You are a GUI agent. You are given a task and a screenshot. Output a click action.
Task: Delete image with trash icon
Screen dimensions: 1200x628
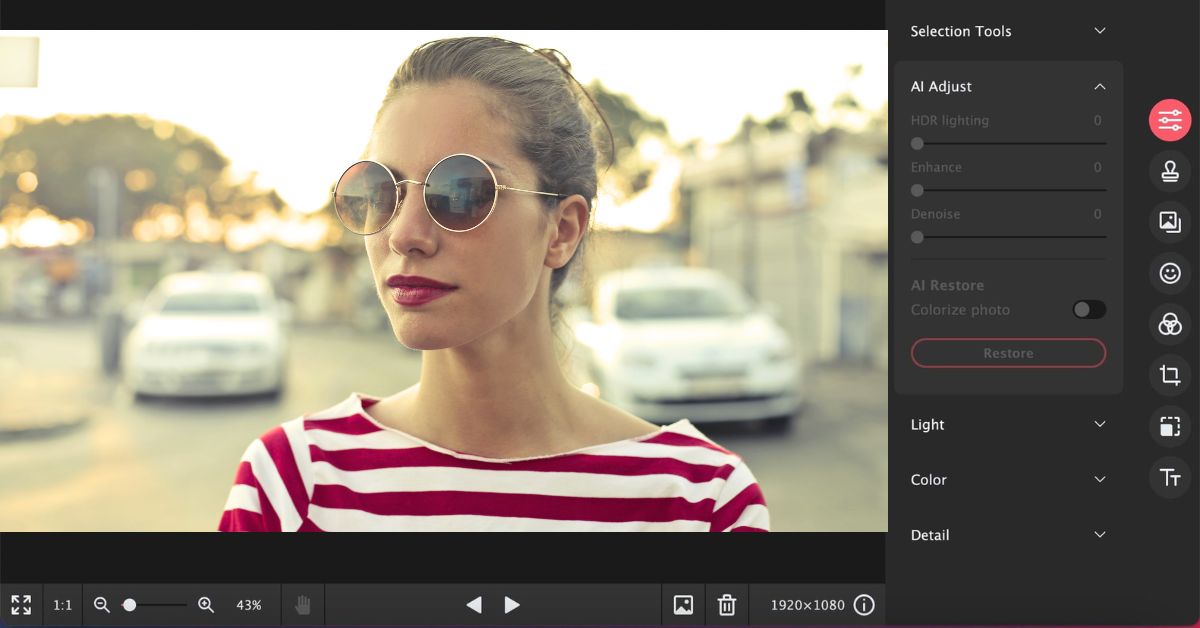point(727,605)
